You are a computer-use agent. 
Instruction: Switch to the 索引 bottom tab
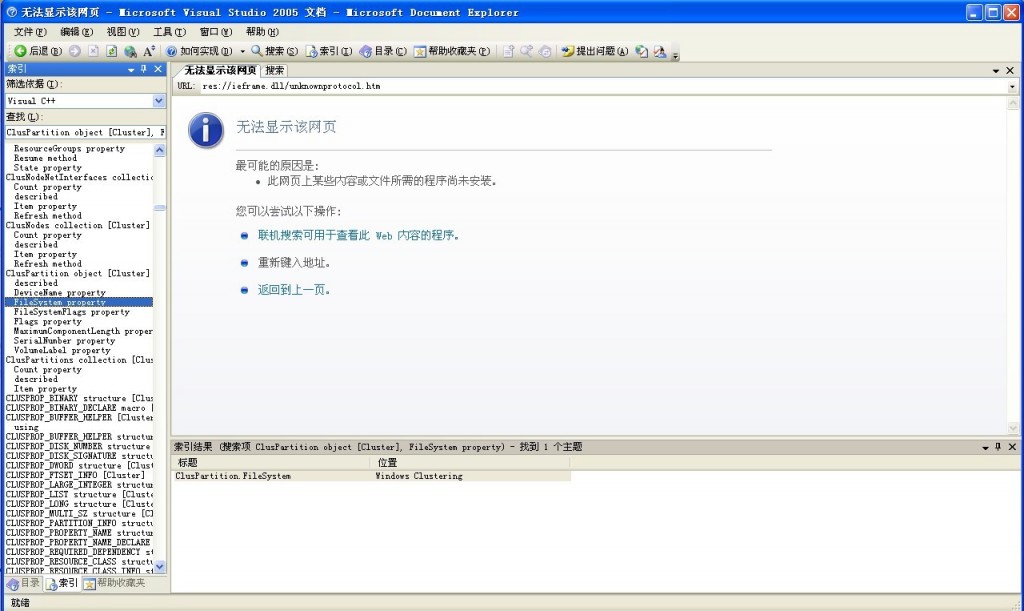click(62, 583)
